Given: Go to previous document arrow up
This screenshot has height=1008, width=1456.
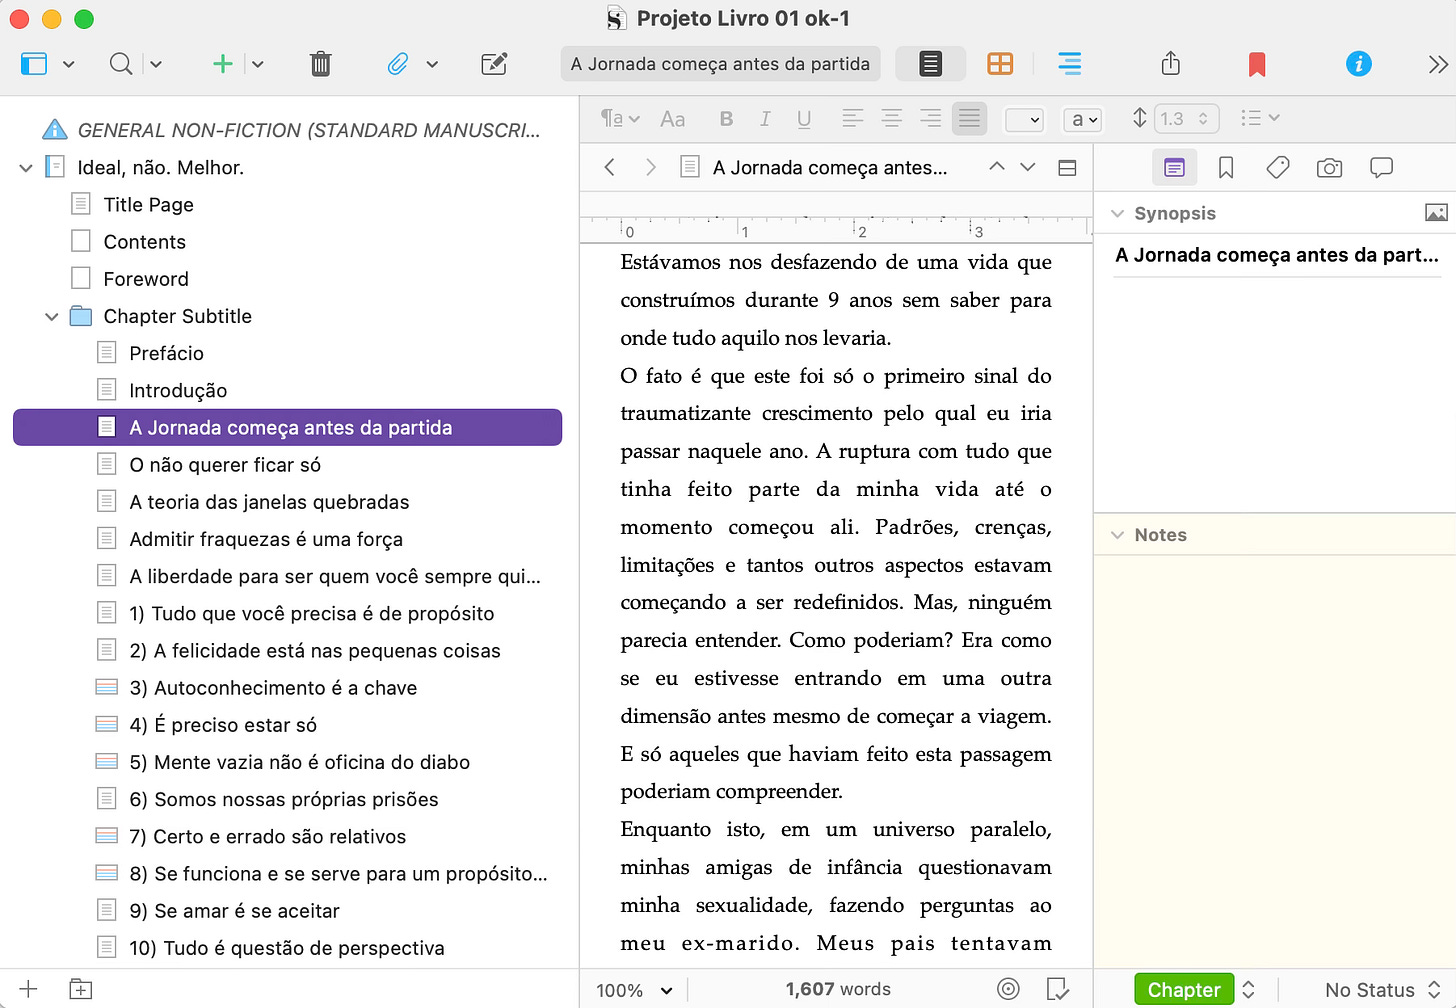Looking at the screenshot, I should click(997, 167).
